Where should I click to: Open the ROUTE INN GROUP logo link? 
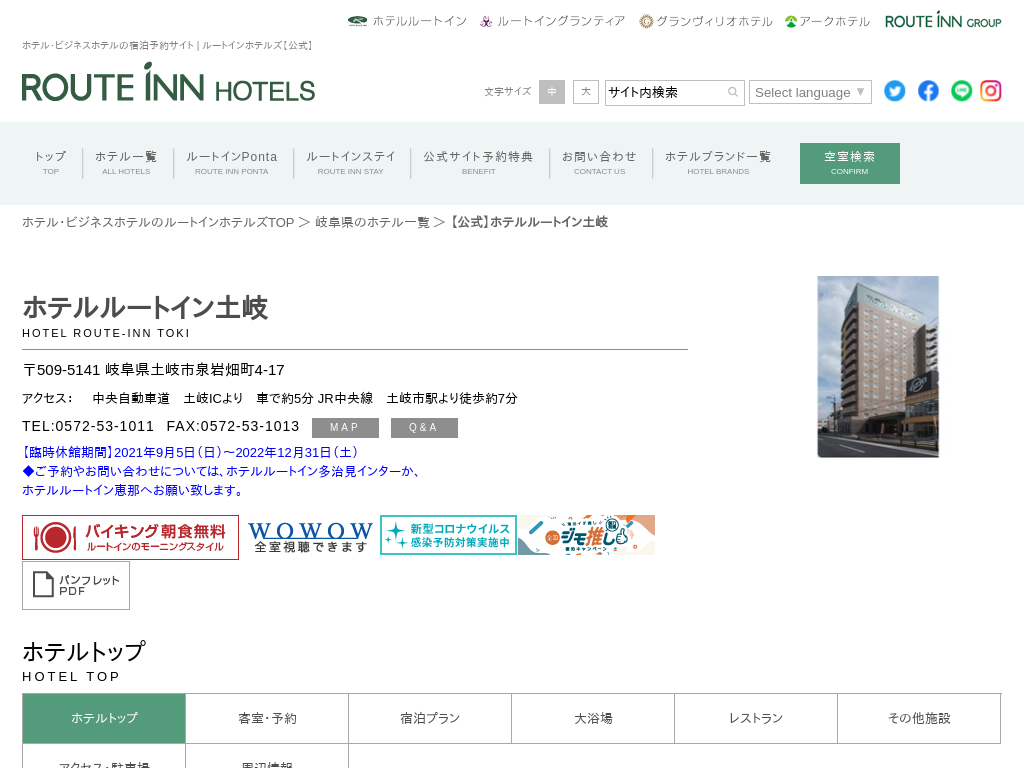point(943,21)
